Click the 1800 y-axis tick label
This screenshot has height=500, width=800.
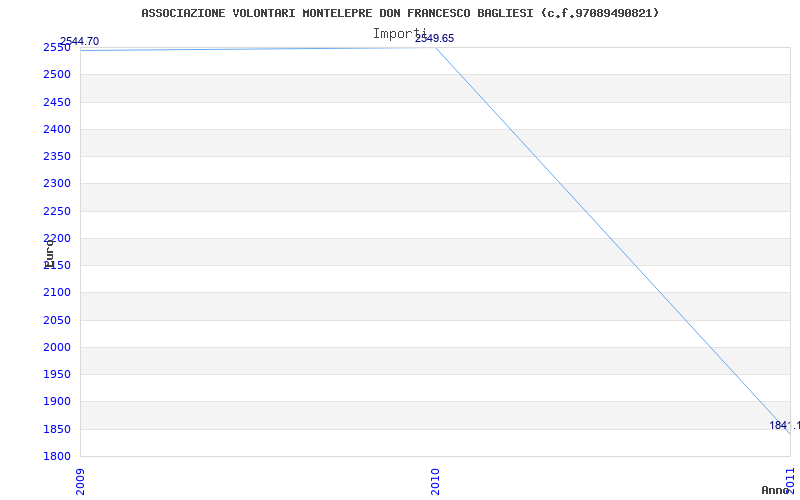click(x=57, y=457)
